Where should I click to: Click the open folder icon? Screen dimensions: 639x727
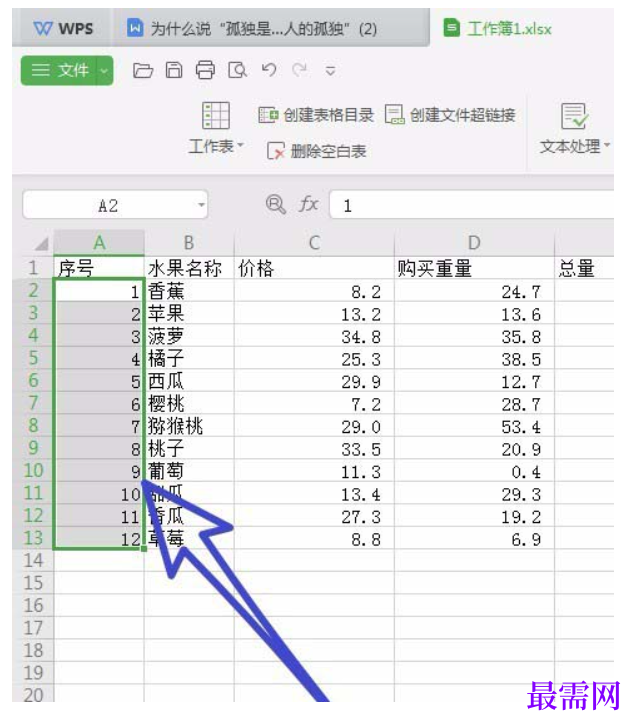click(143, 70)
